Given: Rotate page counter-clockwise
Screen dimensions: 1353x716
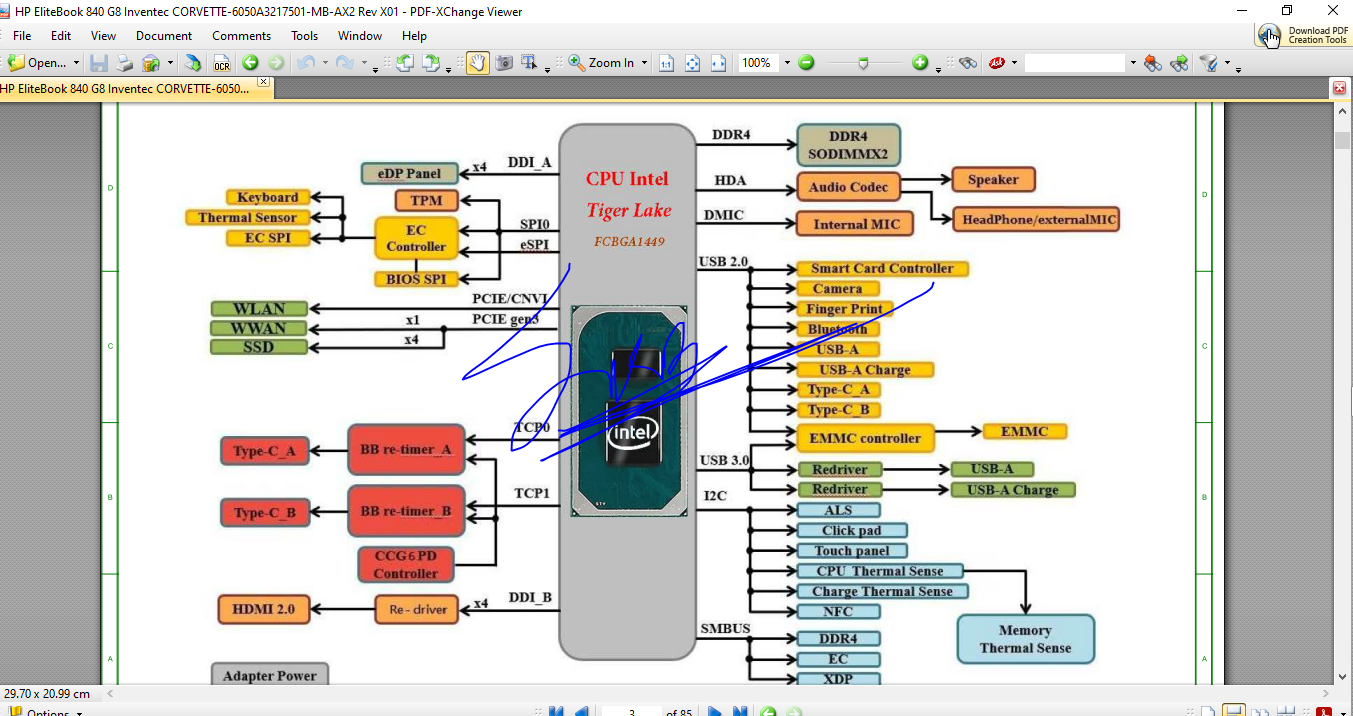Looking at the screenshot, I should click(404, 62).
